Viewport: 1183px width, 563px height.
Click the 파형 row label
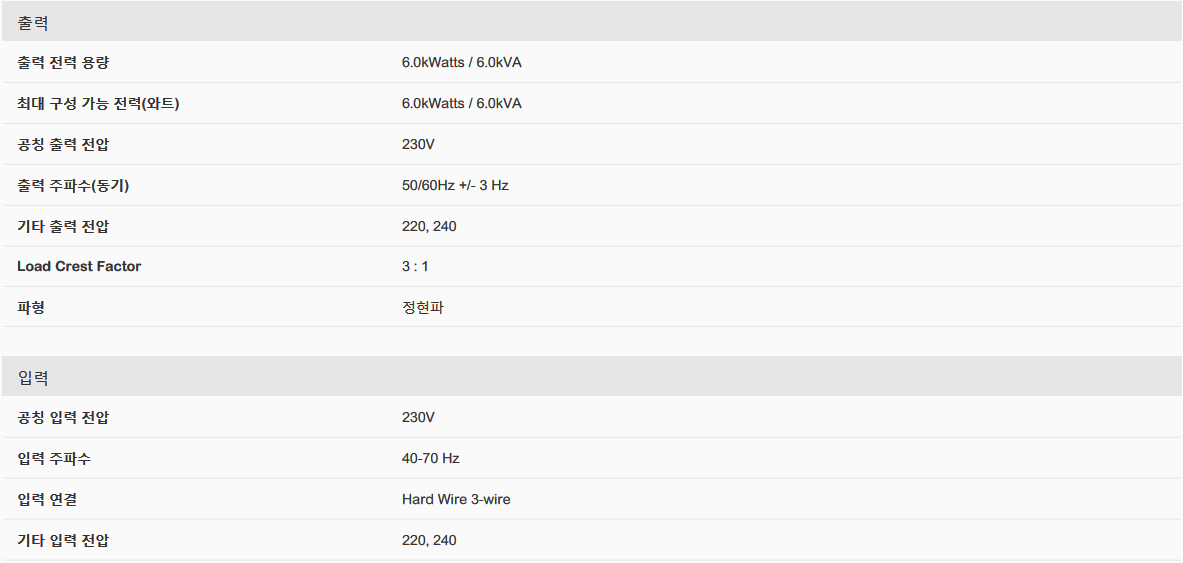pyautogui.click(x=31, y=307)
